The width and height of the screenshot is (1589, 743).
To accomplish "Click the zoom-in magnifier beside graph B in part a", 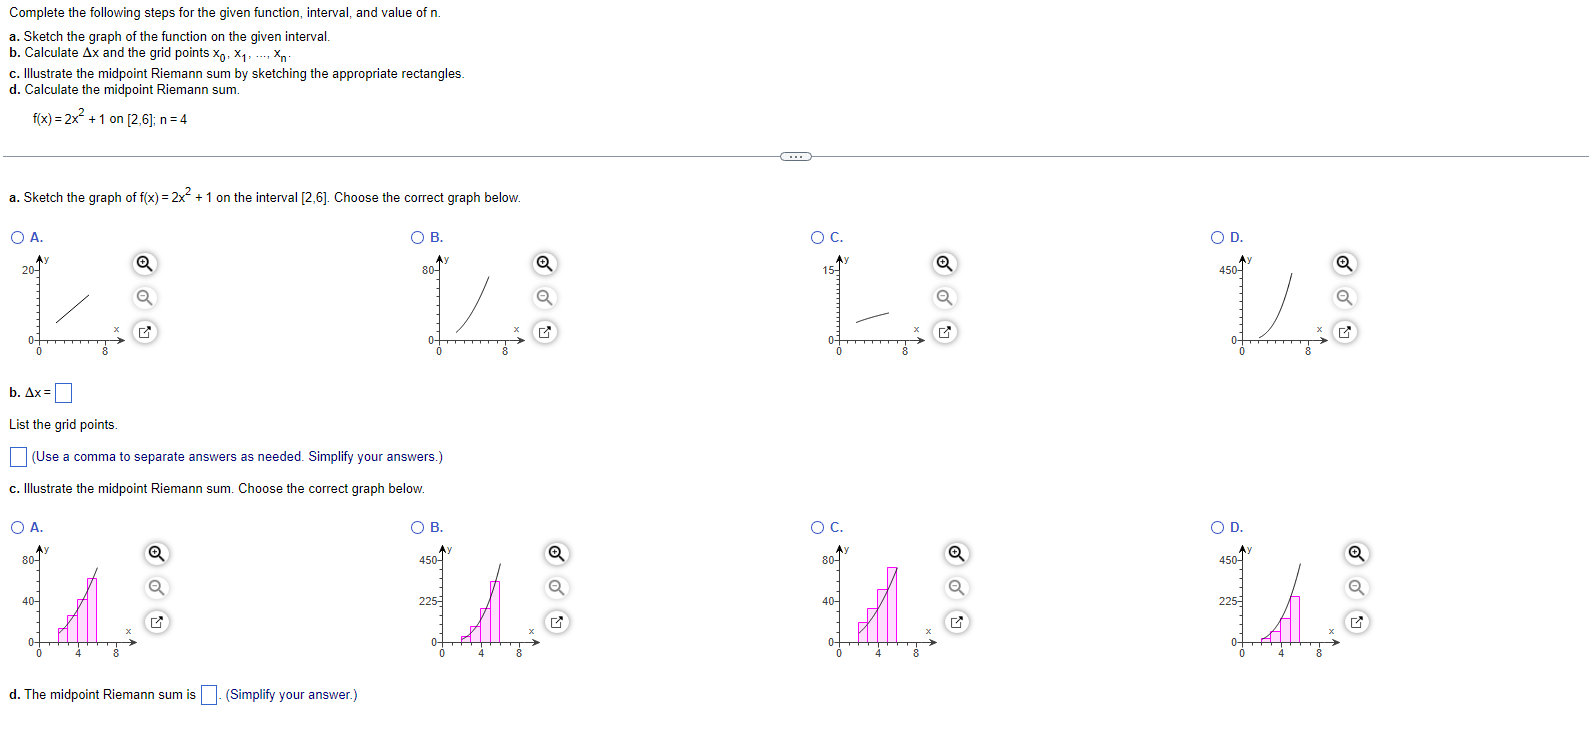I will pyautogui.click(x=544, y=263).
